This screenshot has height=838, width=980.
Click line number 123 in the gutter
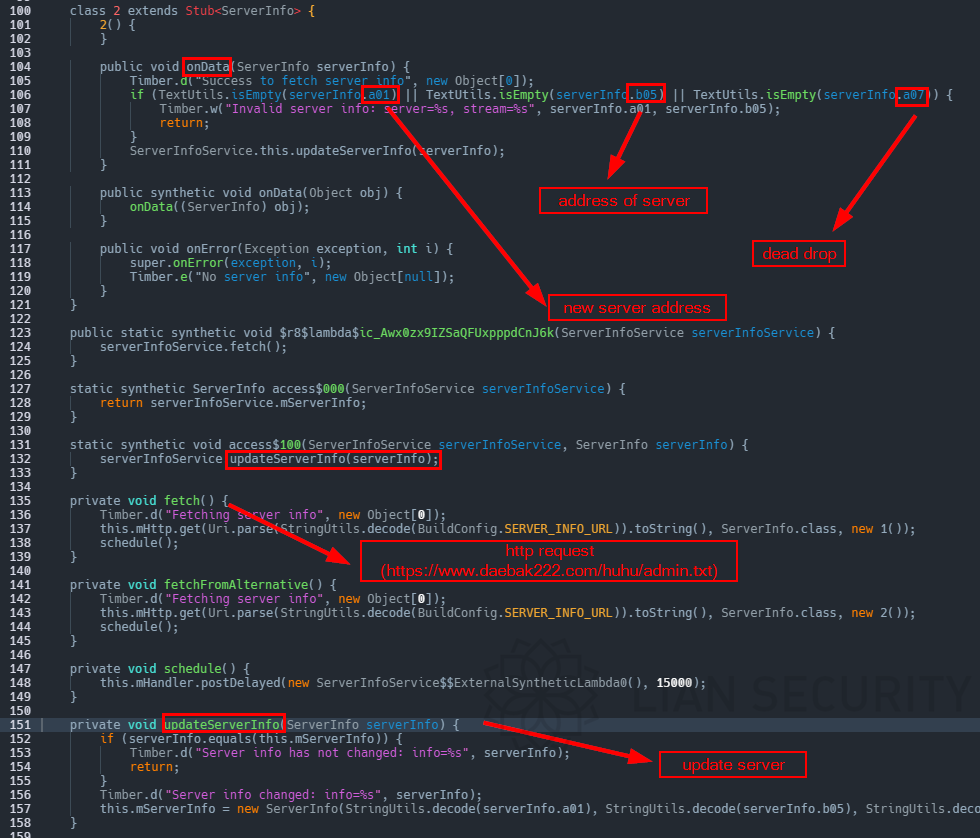[x=20, y=333]
